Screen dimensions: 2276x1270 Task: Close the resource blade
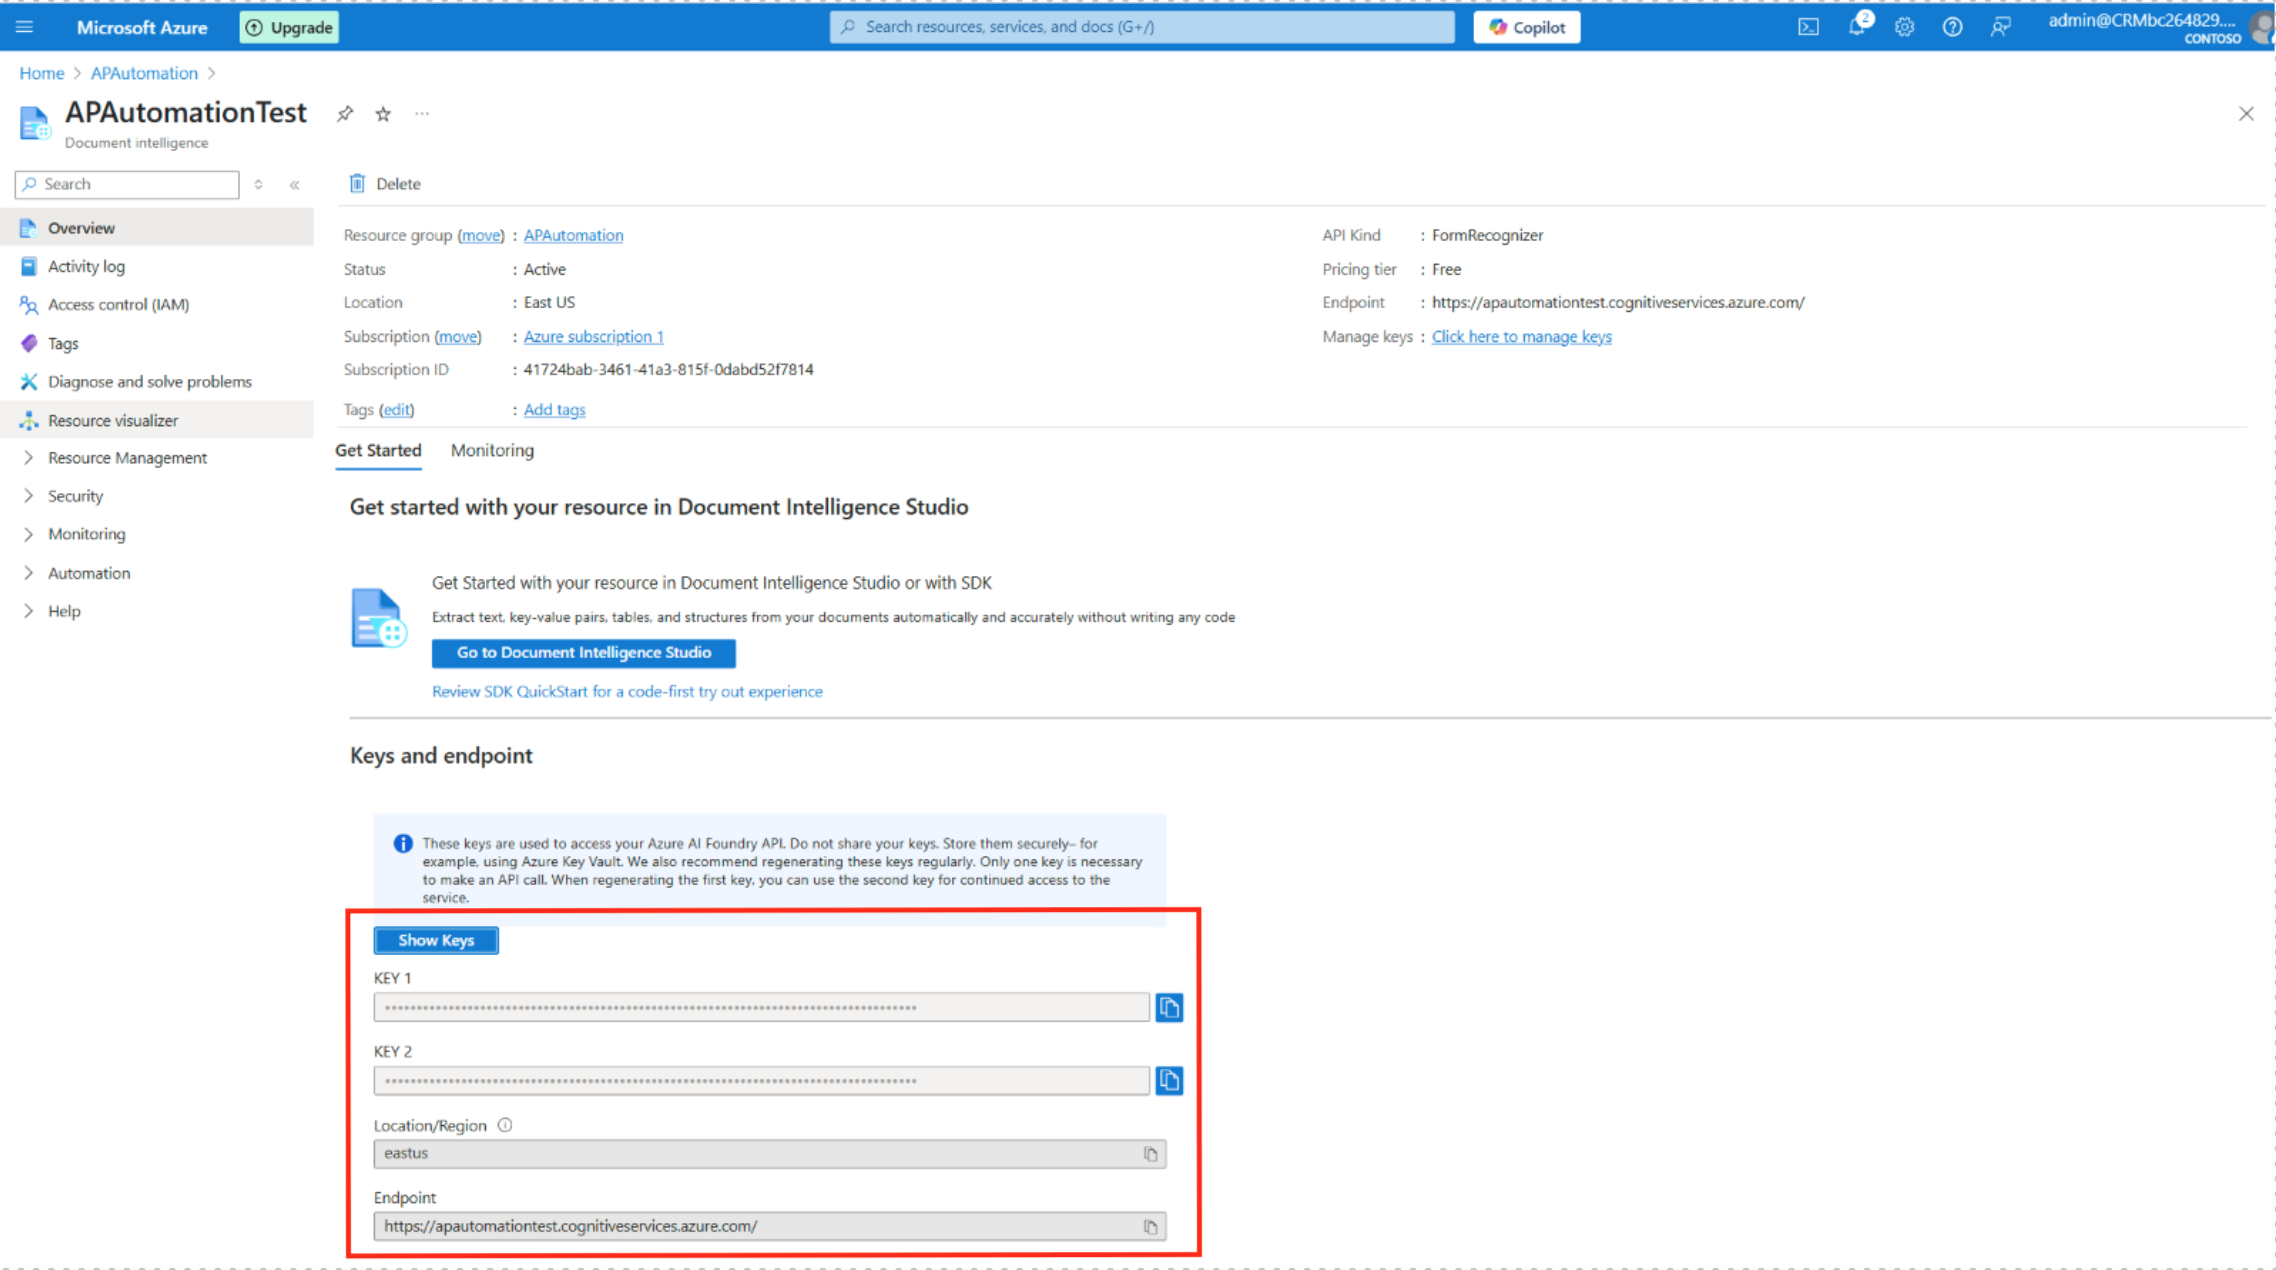(x=2246, y=114)
